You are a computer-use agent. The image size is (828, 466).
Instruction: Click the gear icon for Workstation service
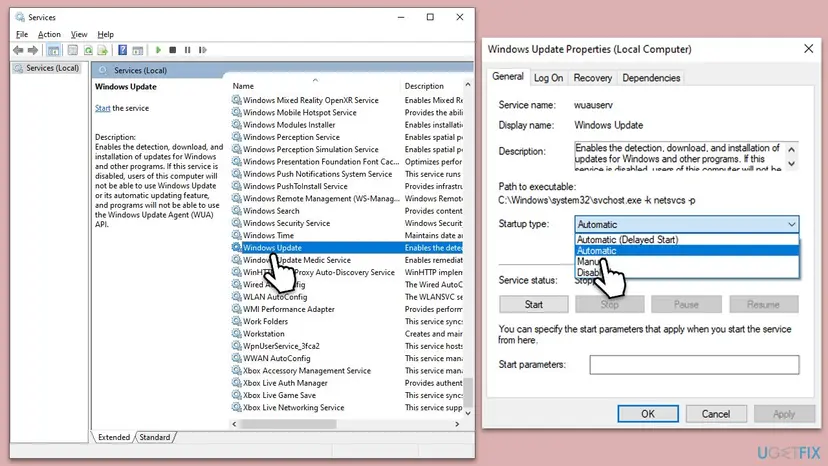click(x=237, y=333)
